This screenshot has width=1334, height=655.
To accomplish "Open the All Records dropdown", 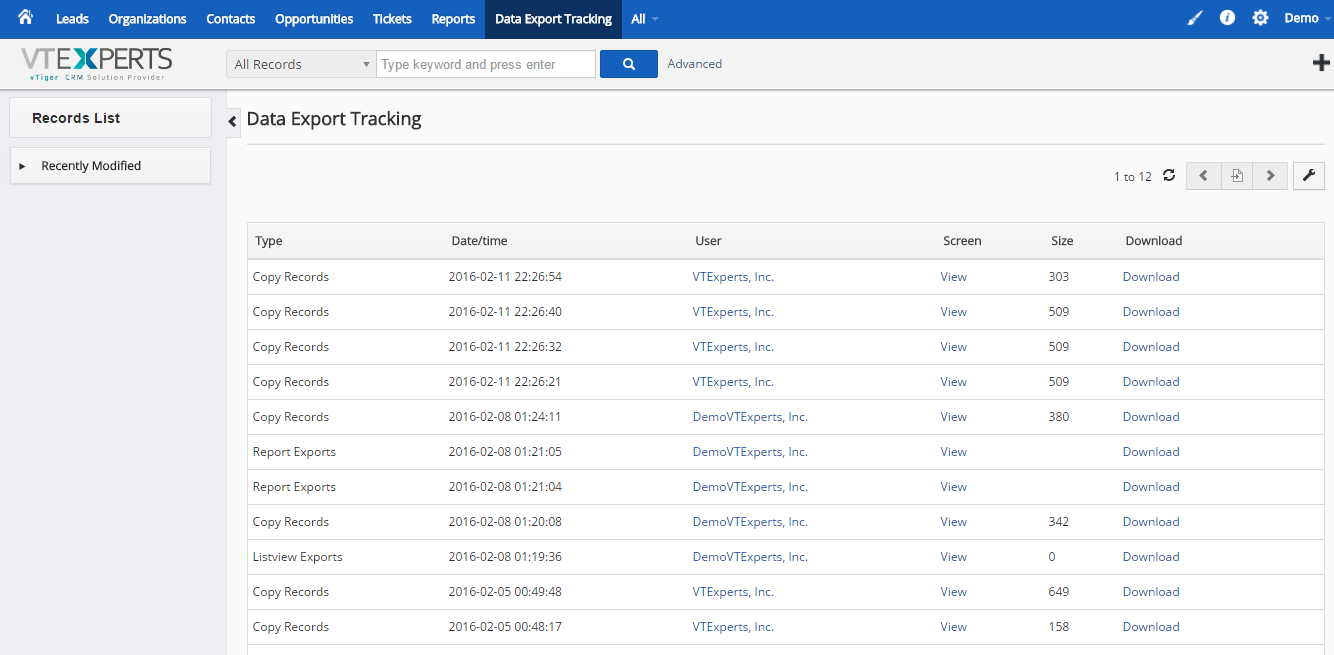I will [301, 64].
